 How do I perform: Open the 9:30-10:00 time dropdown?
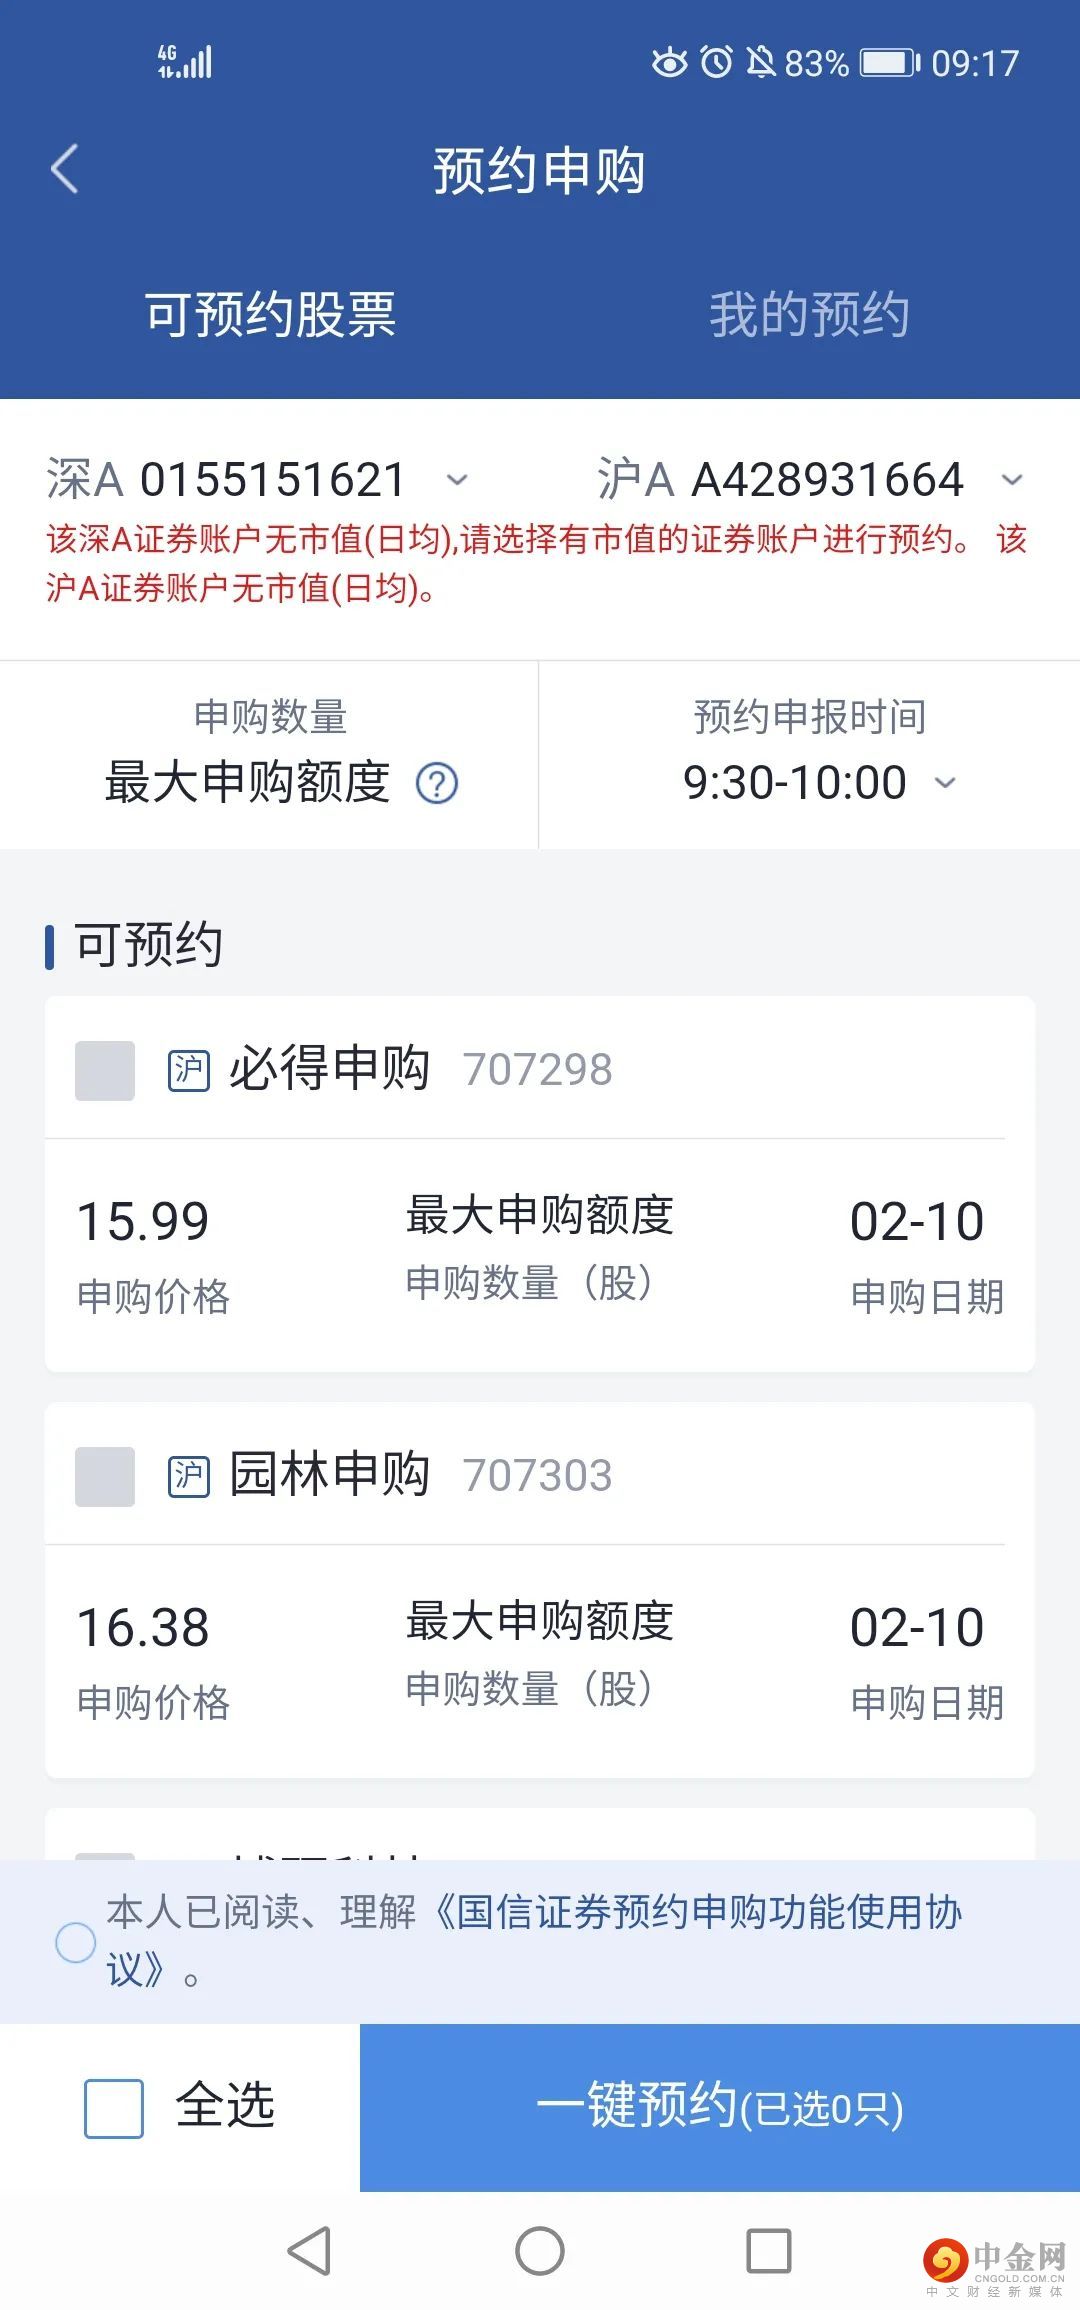[x=945, y=783]
